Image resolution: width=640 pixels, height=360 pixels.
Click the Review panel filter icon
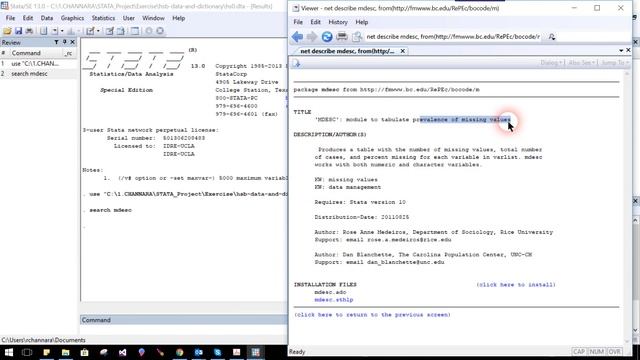tap(56, 42)
